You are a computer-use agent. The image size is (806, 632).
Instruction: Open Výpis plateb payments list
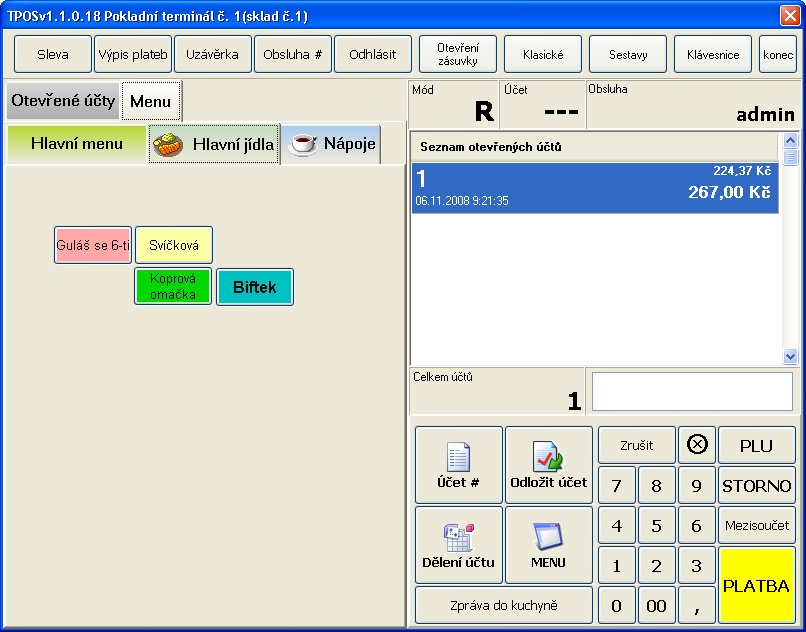[x=133, y=55]
